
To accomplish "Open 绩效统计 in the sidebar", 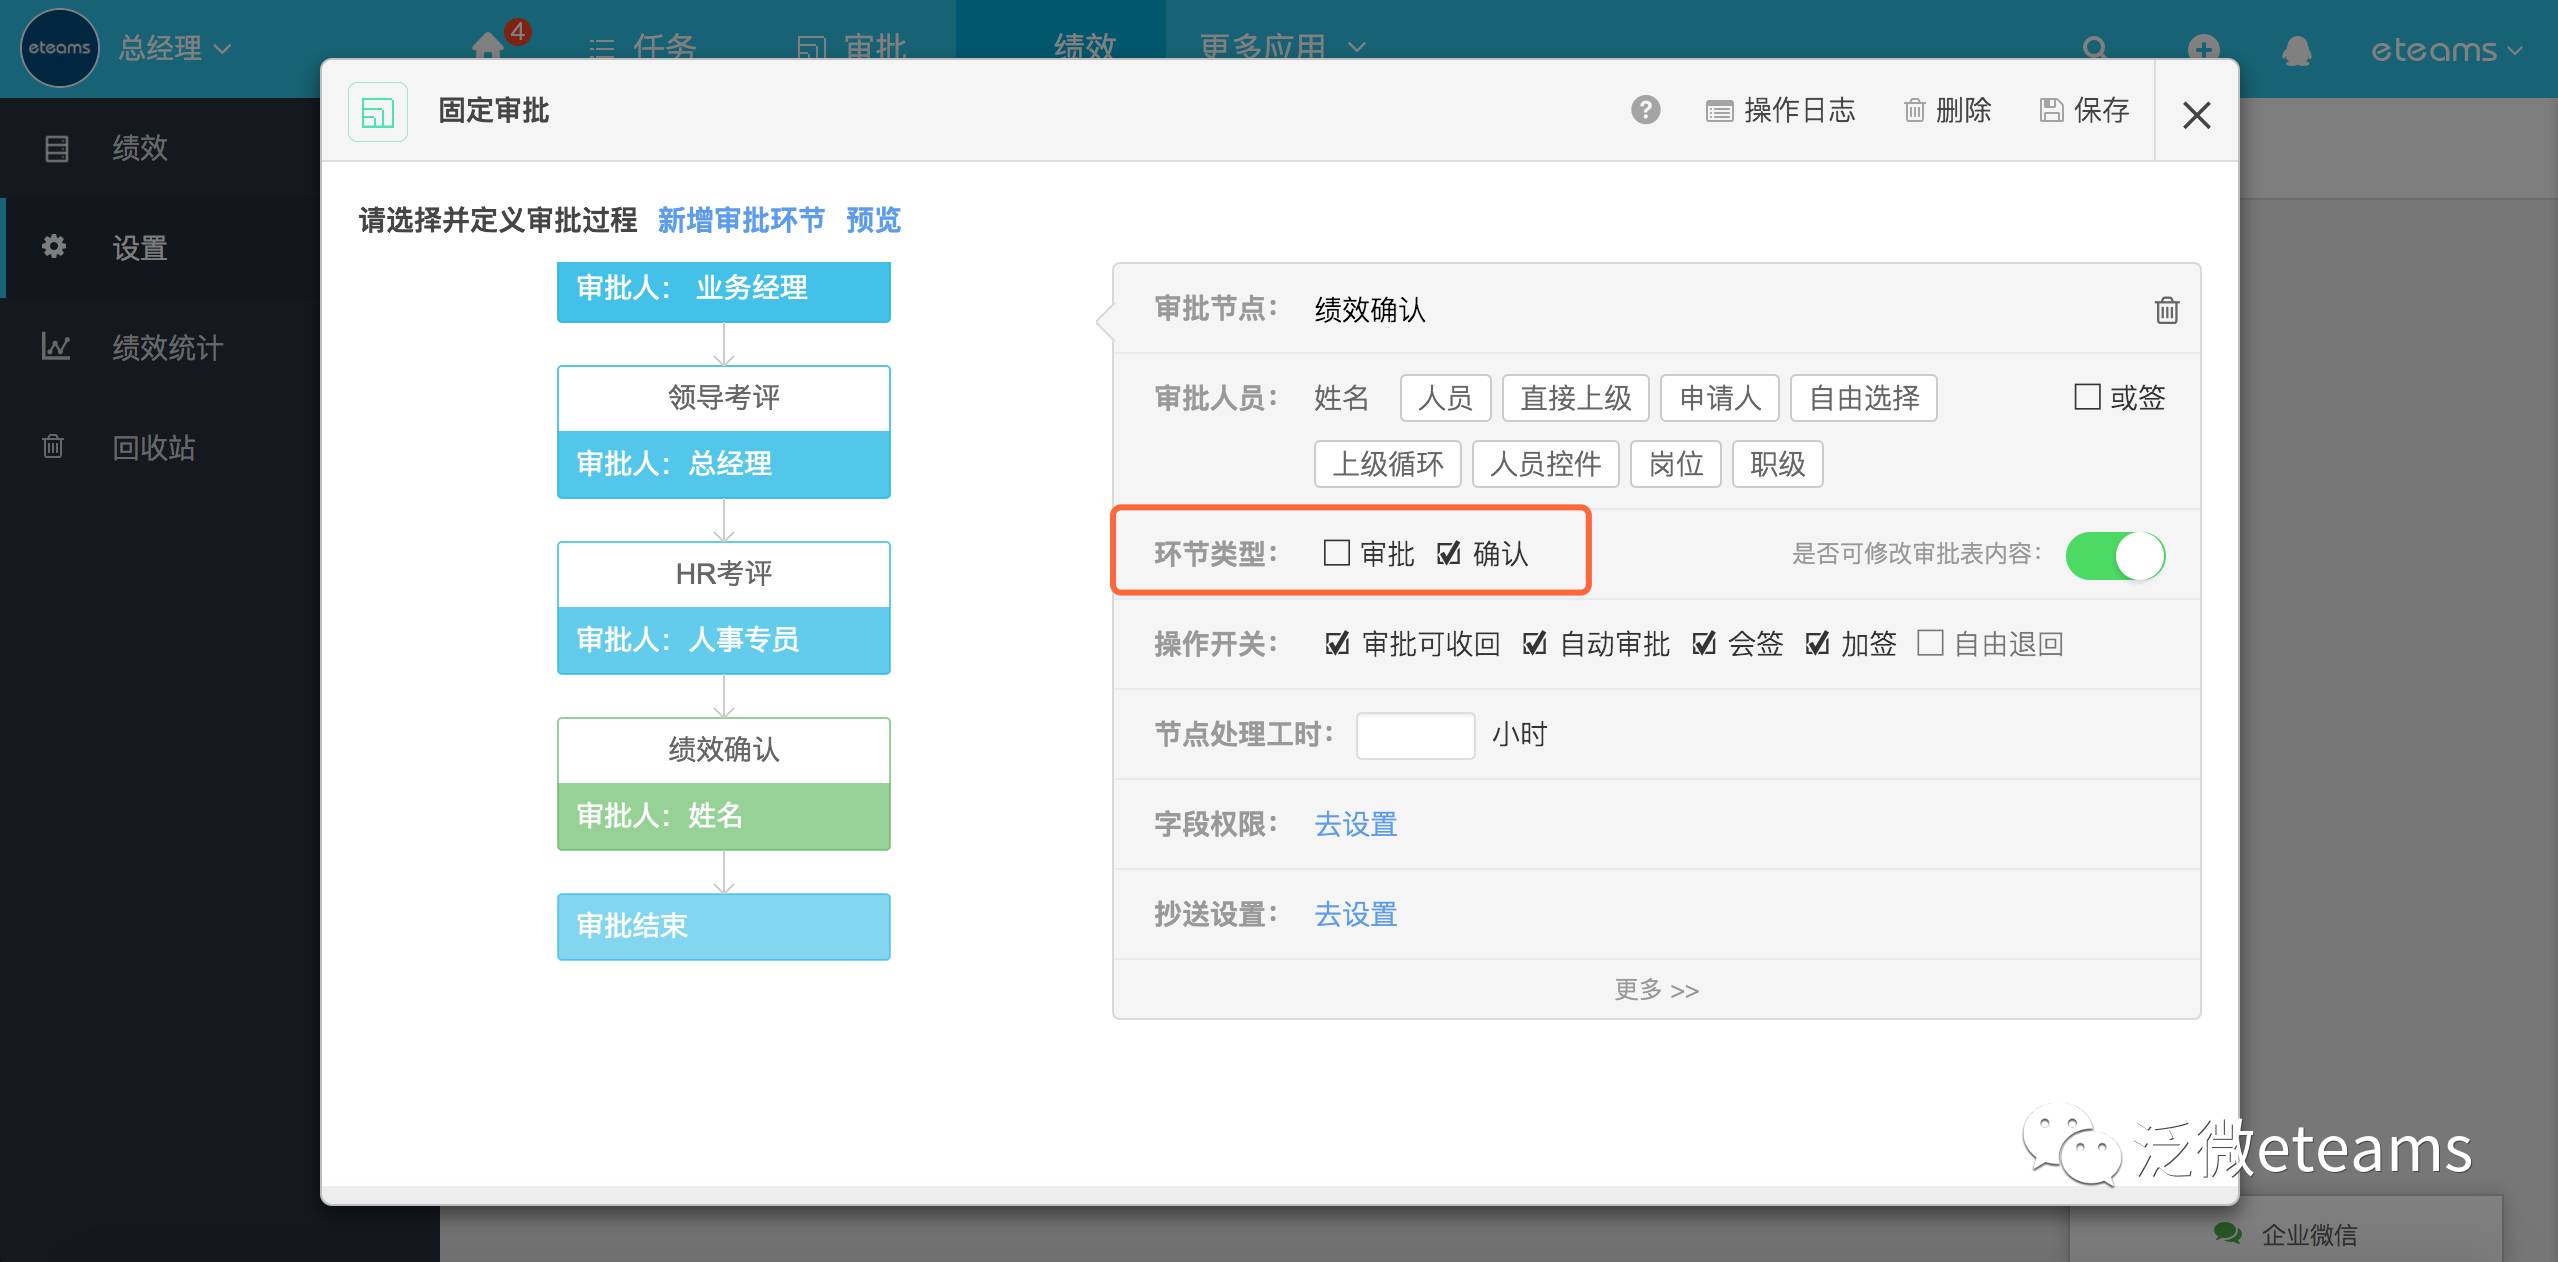I will 167,347.
